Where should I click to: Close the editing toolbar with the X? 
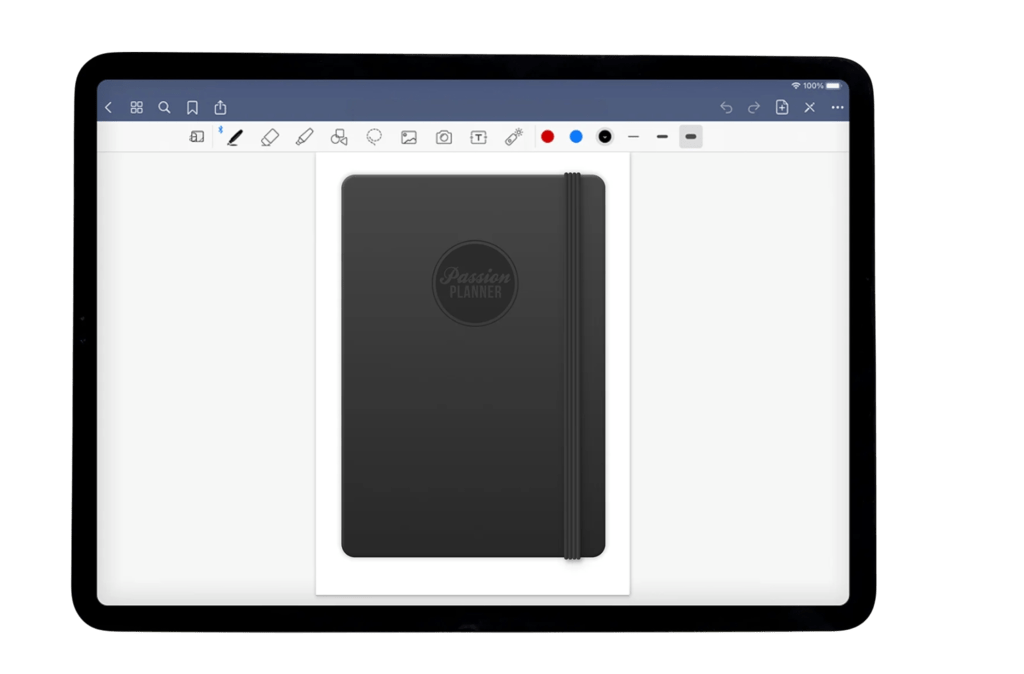(810, 108)
